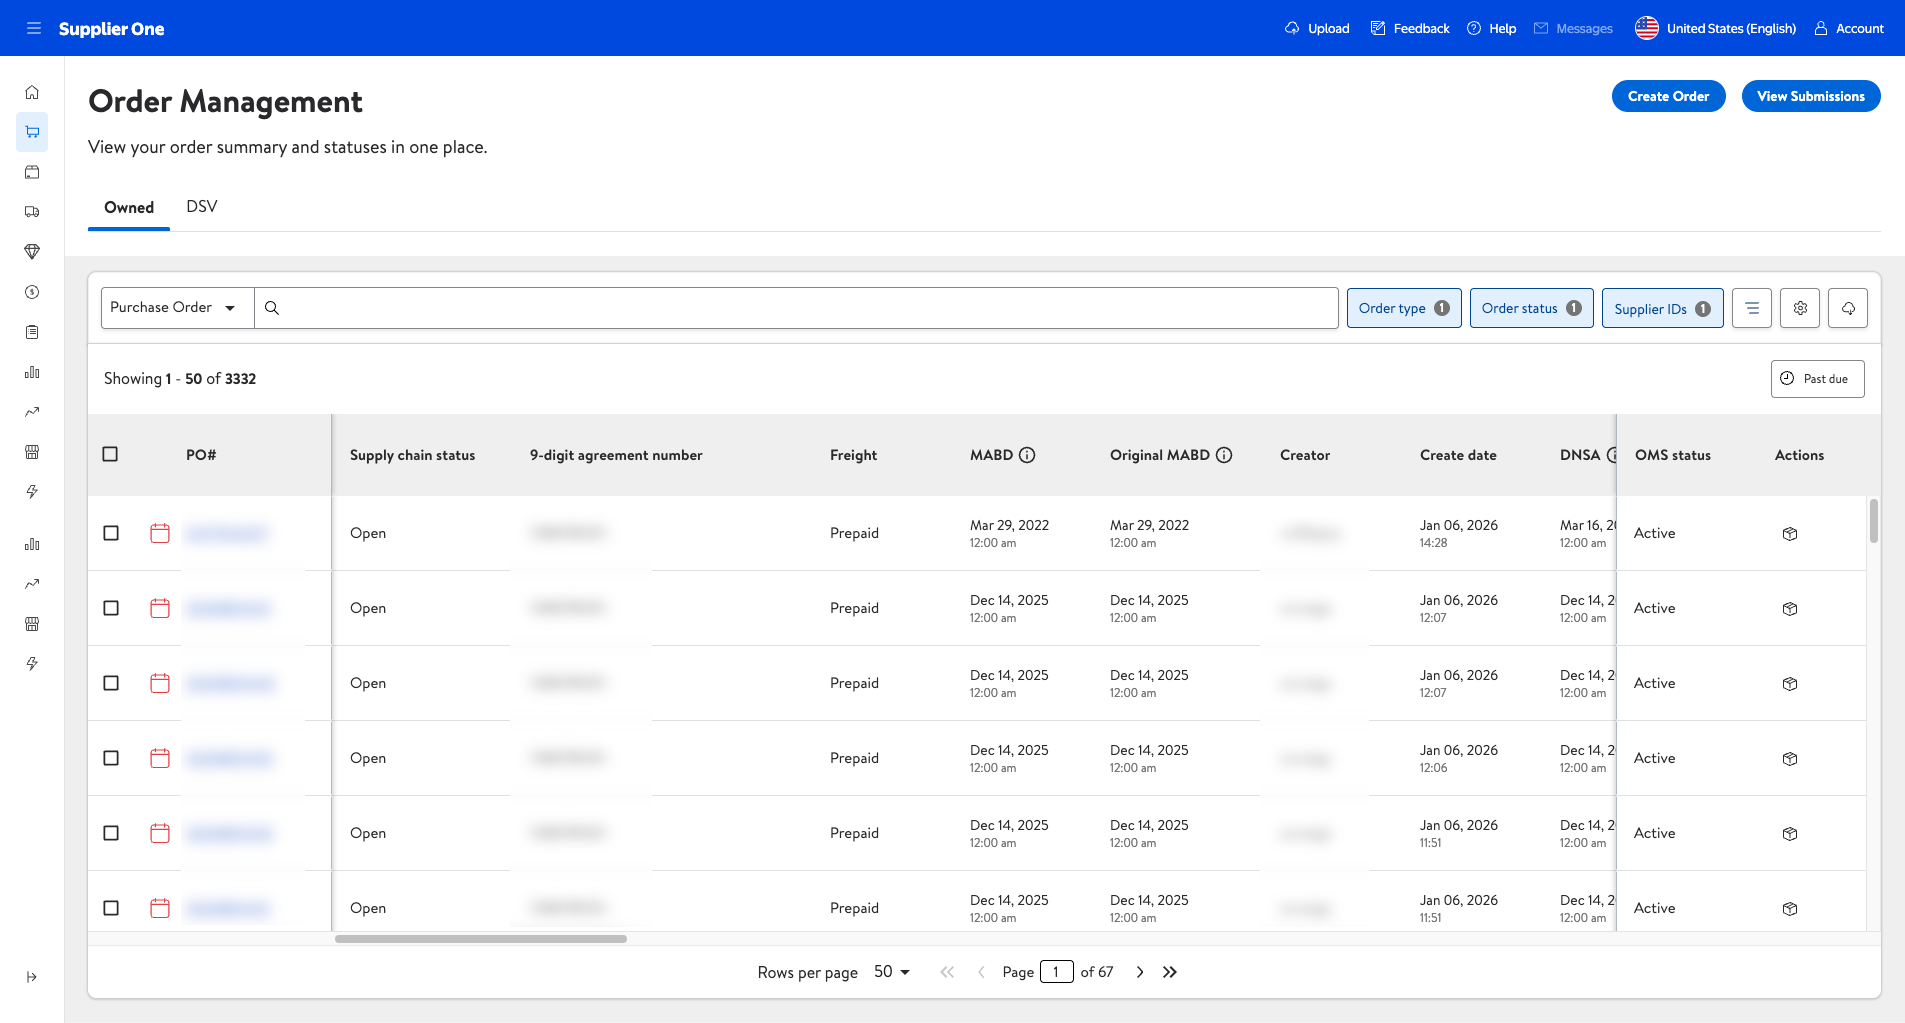Click the MABD info icon
The image size is (1905, 1023).
coord(1027,455)
